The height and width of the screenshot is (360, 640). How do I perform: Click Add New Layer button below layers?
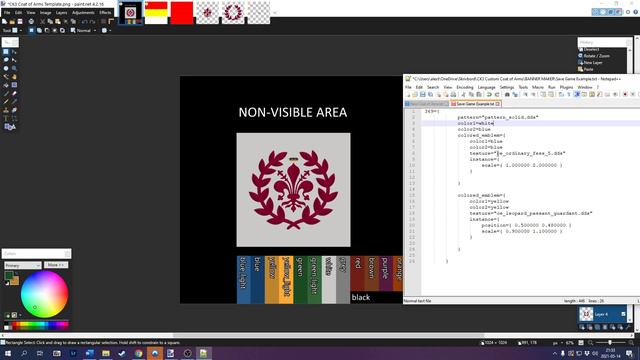[x=582, y=327]
